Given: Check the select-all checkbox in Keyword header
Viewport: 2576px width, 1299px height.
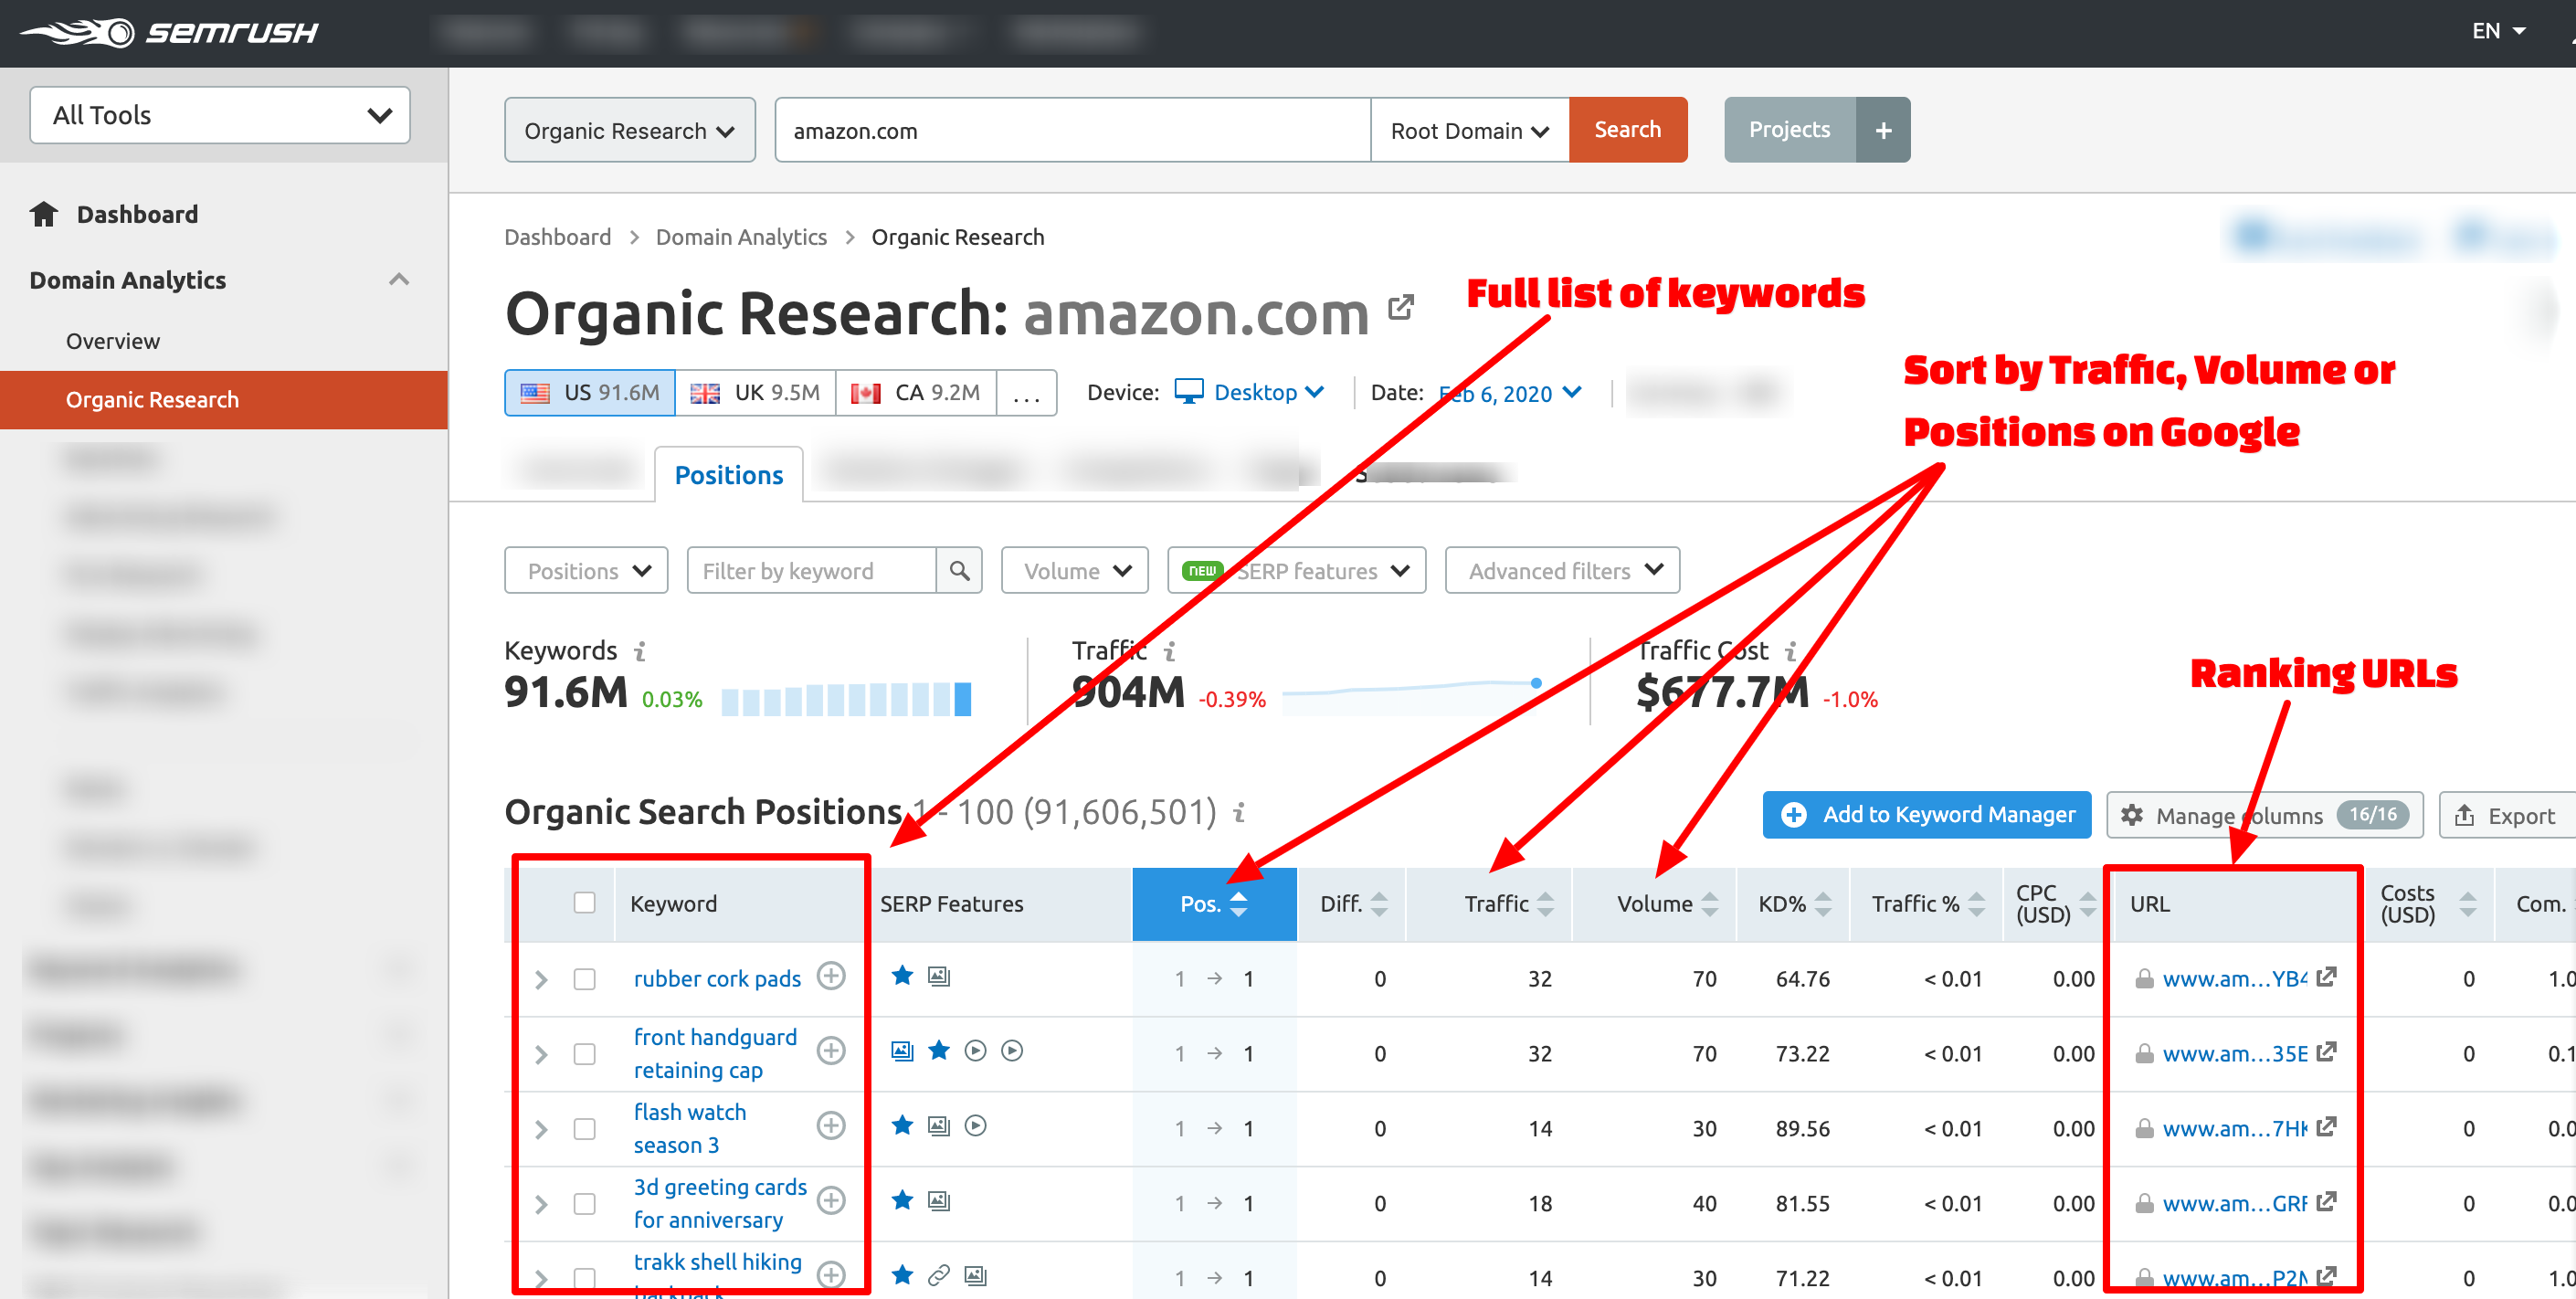Looking at the screenshot, I should pos(584,903).
